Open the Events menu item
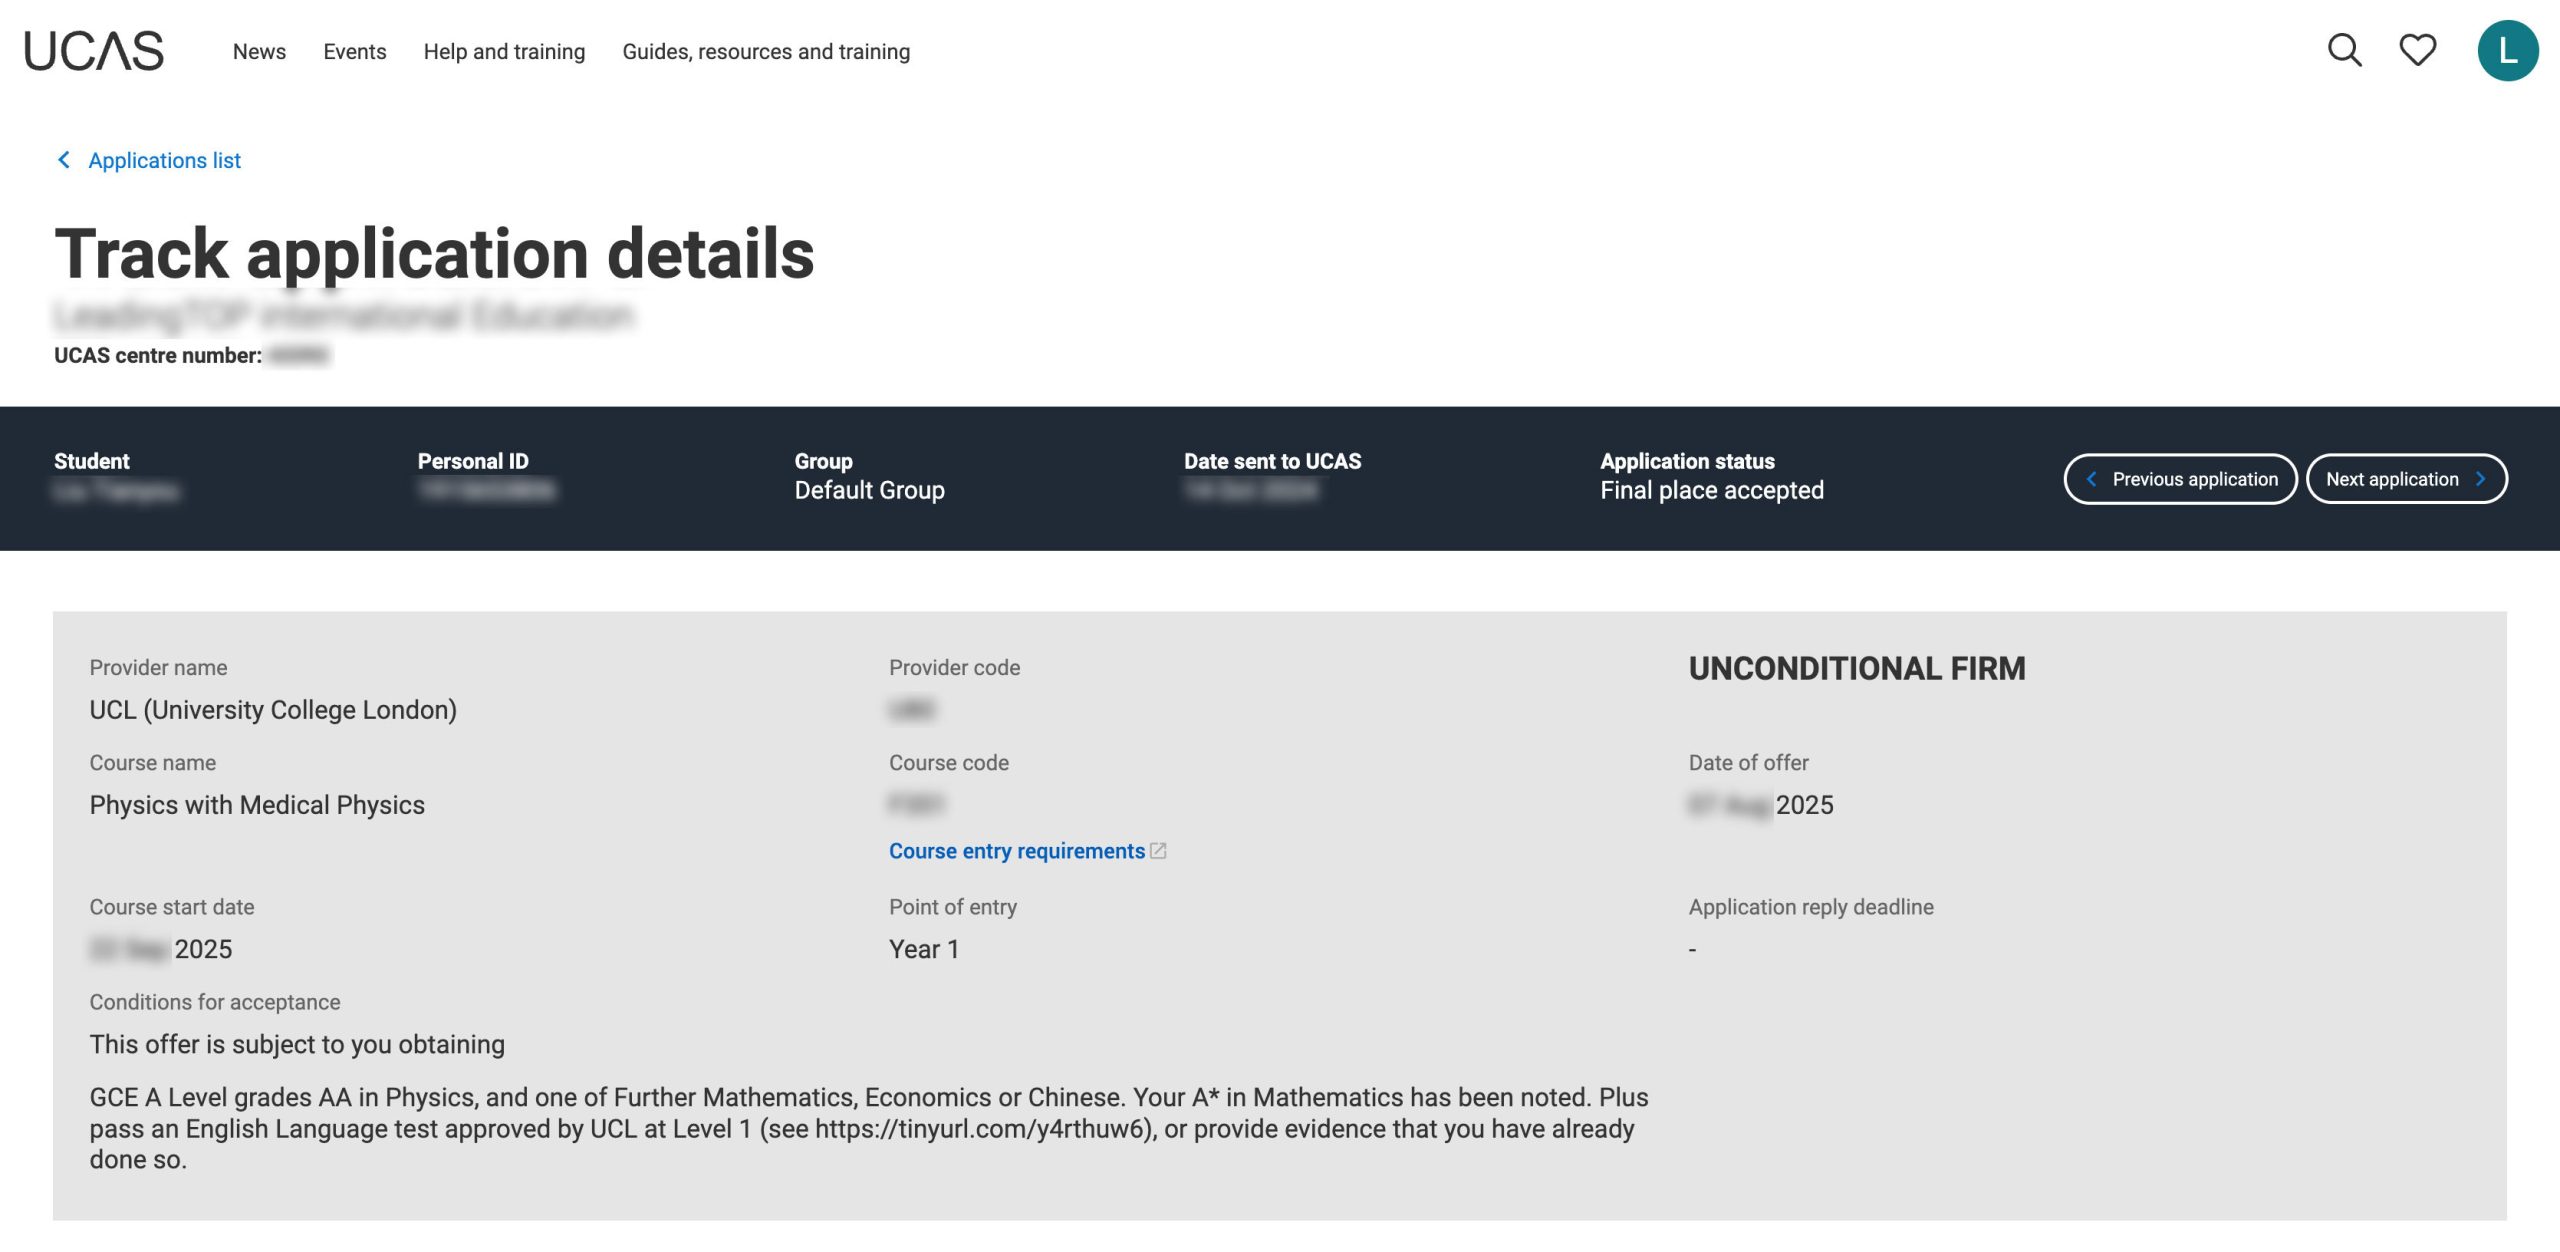 click(354, 52)
